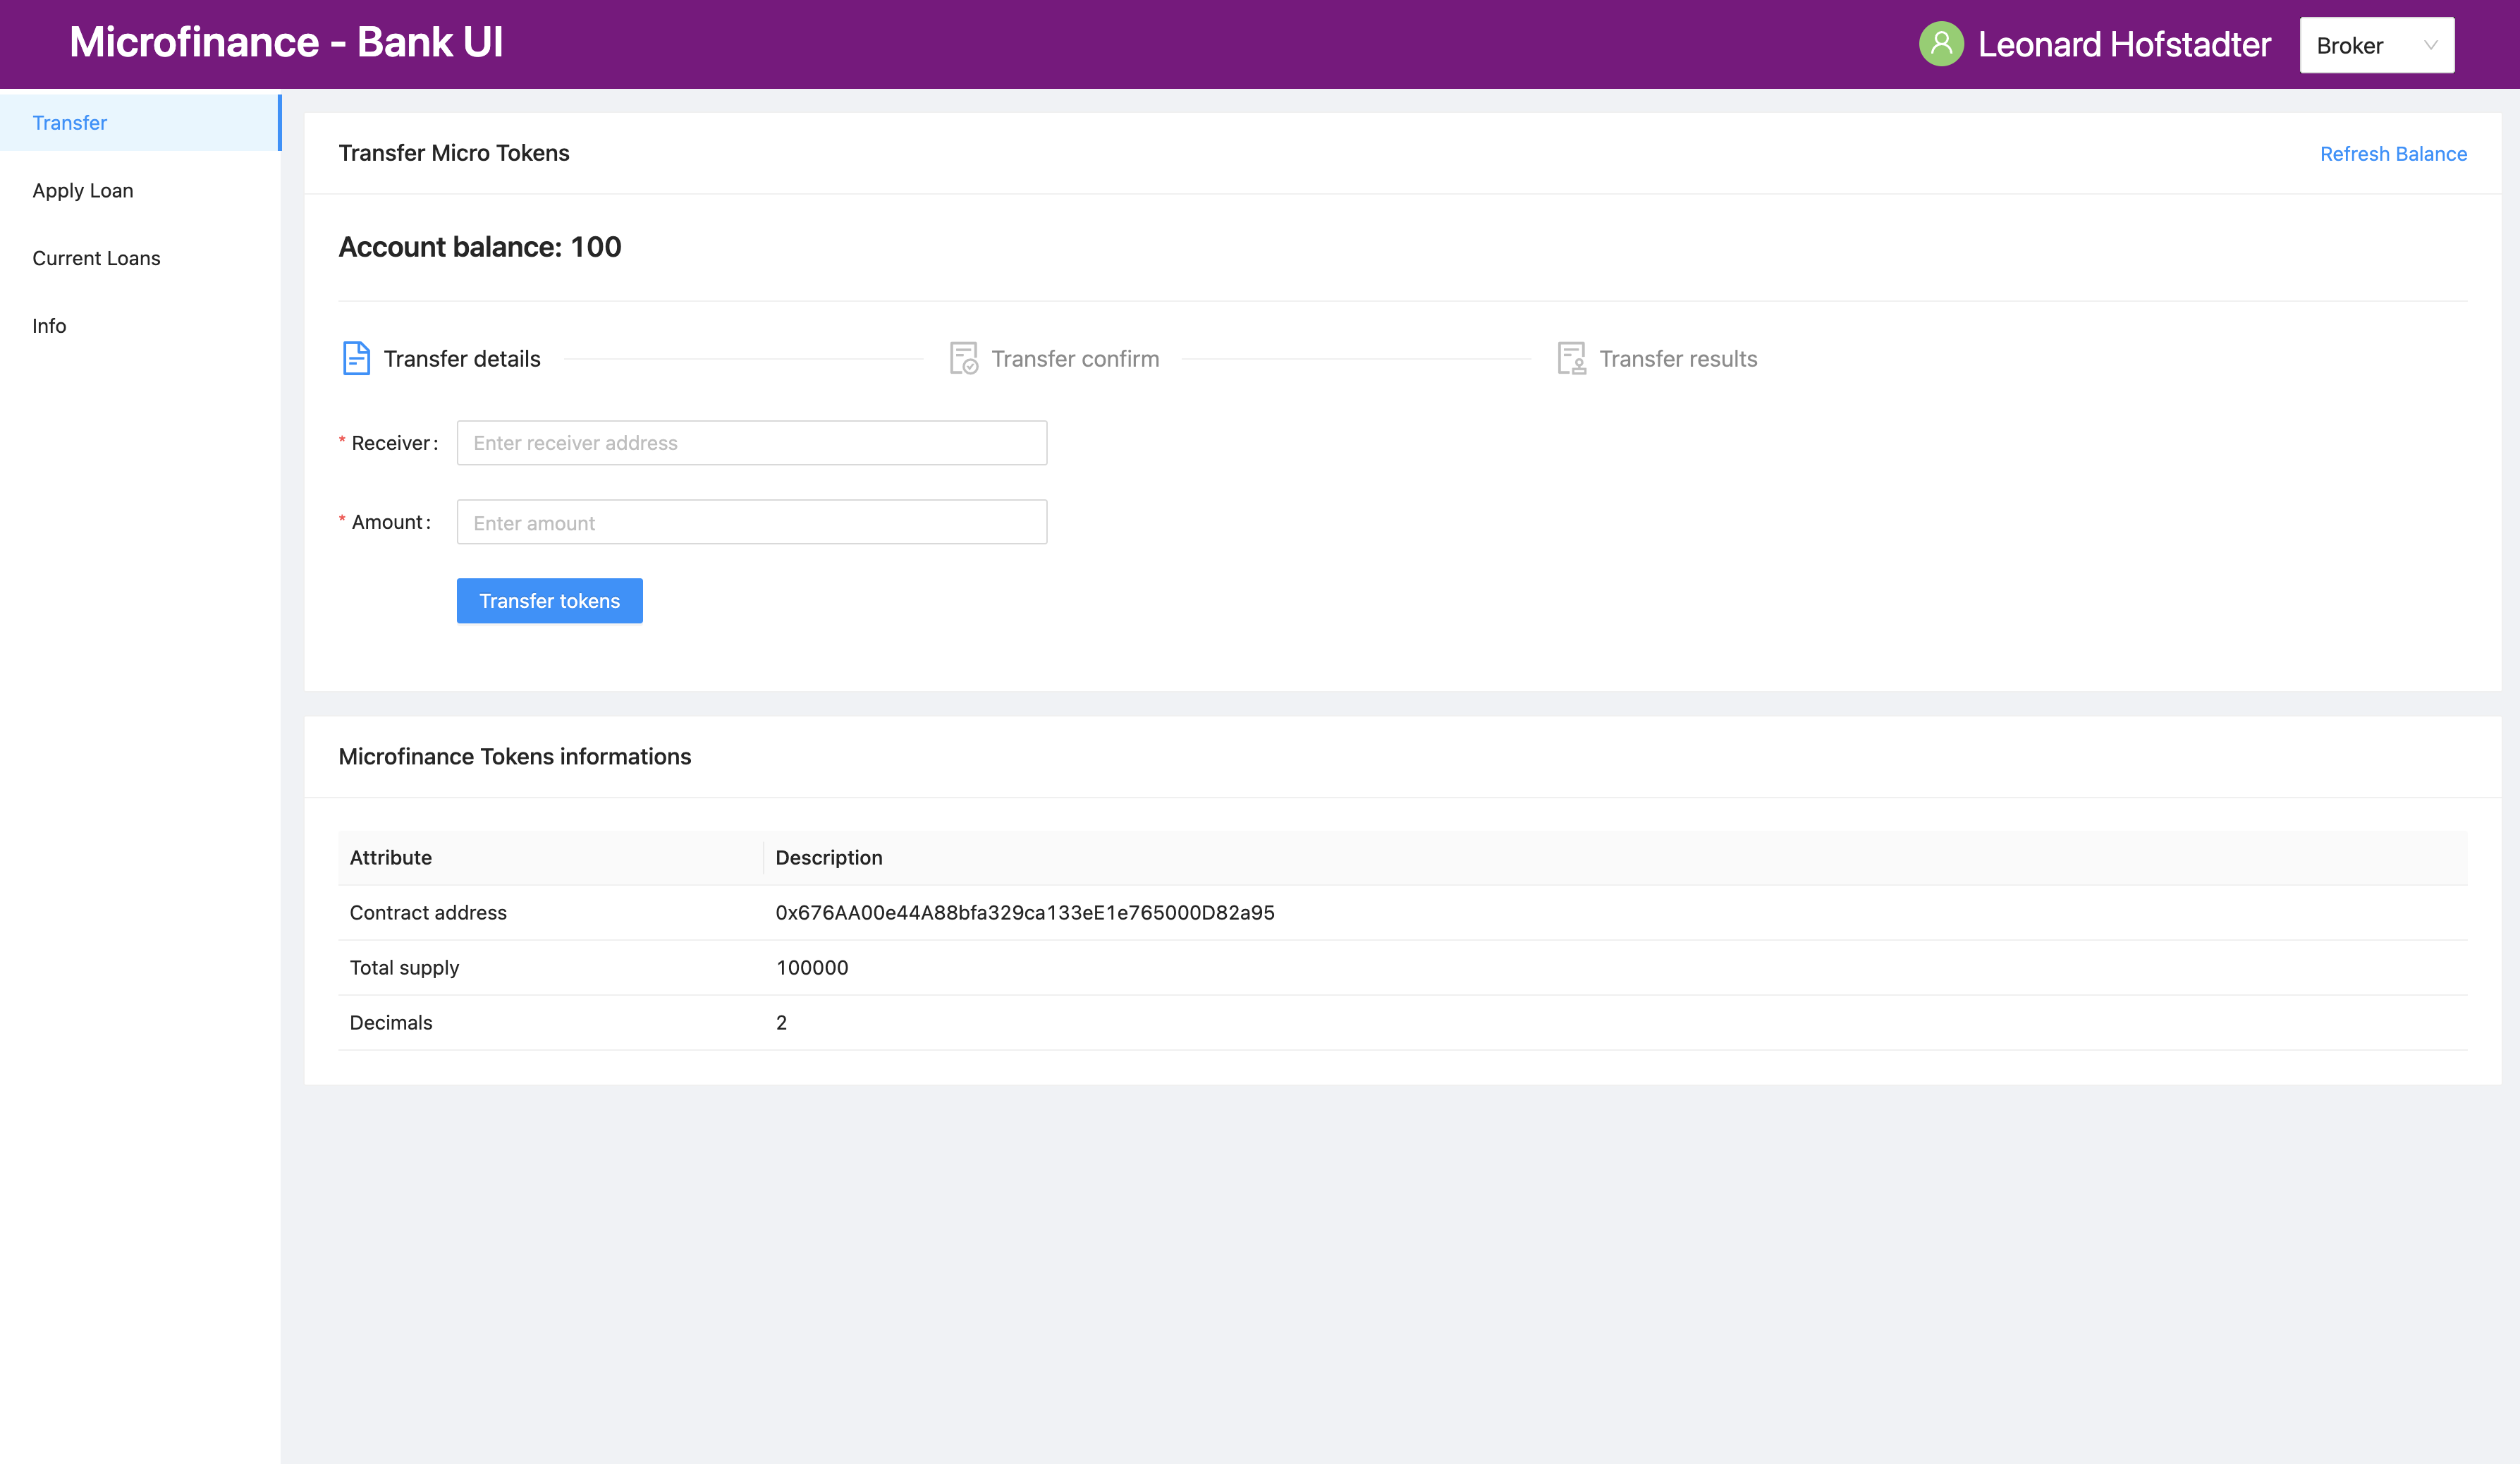Click the Transfer details step label

pos(462,359)
